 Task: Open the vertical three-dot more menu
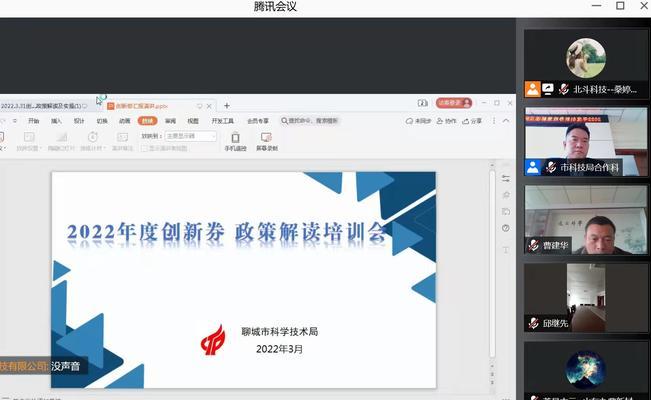(x=494, y=121)
